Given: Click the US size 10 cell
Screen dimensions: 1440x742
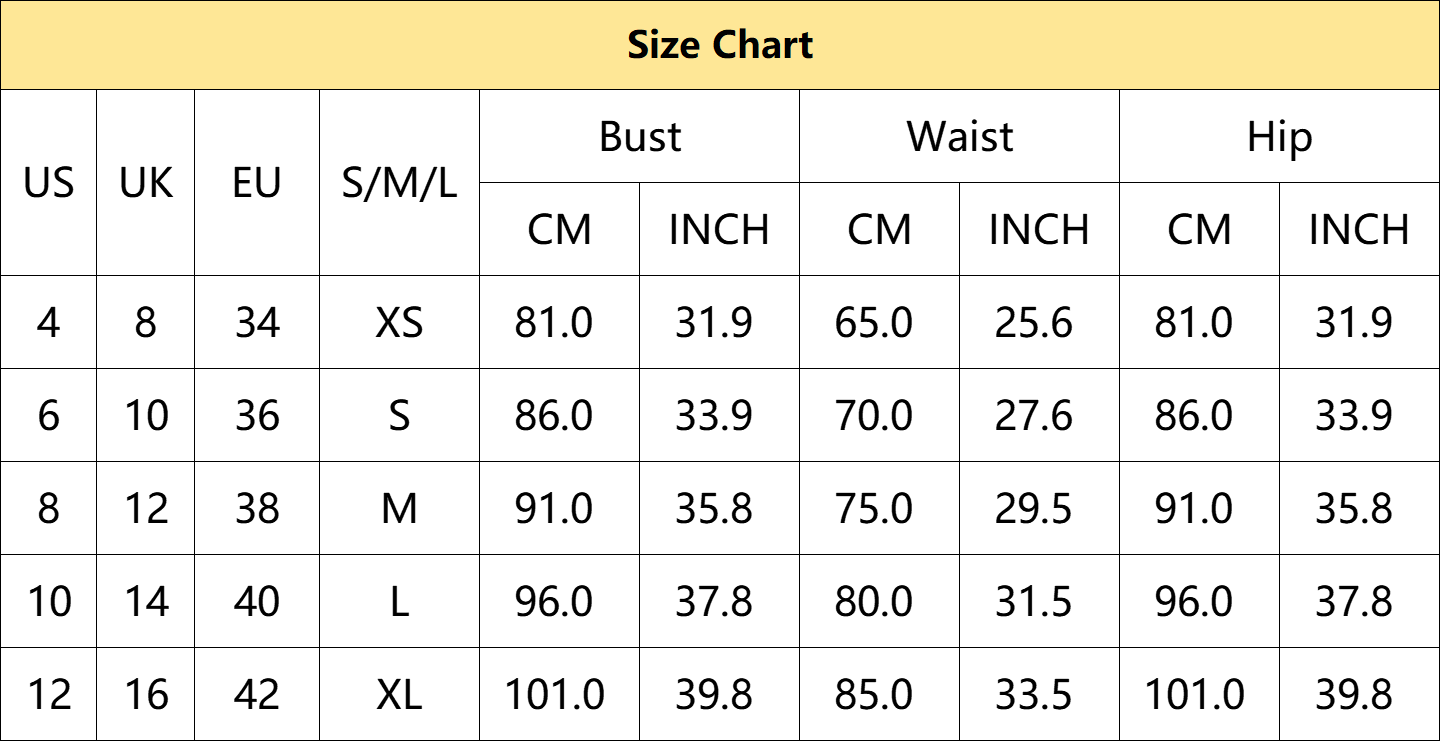Looking at the screenshot, I should coord(49,602).
